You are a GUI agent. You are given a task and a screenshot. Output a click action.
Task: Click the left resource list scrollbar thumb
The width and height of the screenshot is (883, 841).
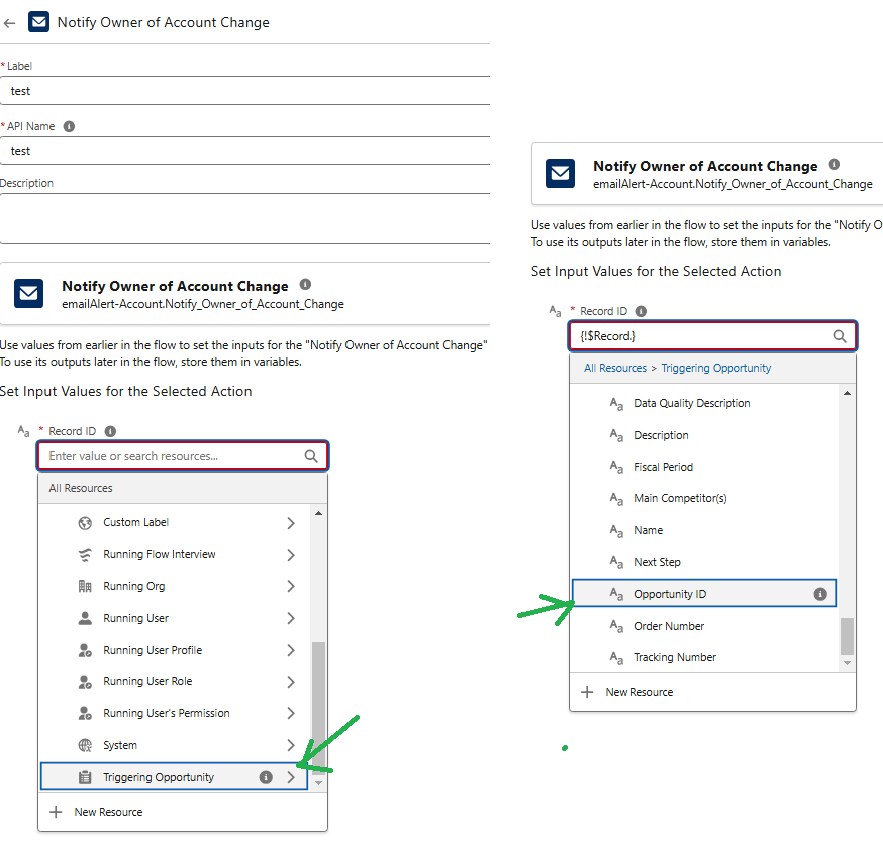(318, 708)
